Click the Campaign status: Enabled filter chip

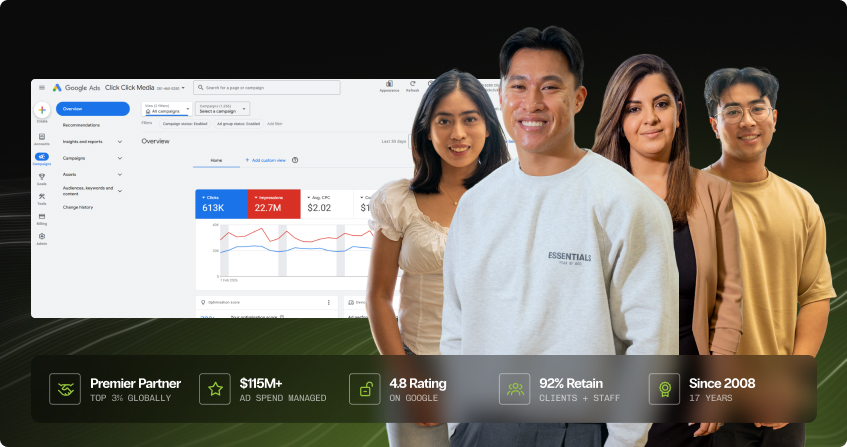pyautogui.click(x=185, y=124)
